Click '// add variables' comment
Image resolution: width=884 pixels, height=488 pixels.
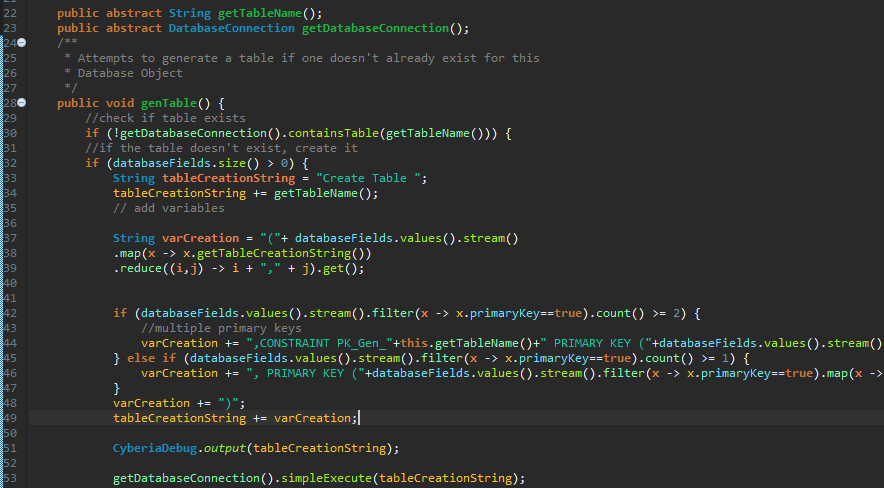(169, 208)
